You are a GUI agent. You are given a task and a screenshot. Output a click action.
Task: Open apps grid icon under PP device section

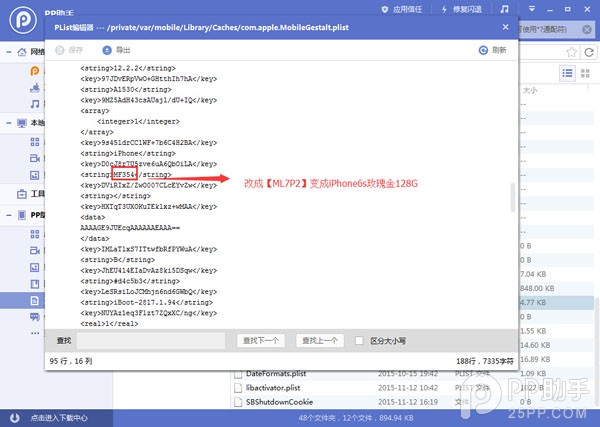click(x=35, y=234)
